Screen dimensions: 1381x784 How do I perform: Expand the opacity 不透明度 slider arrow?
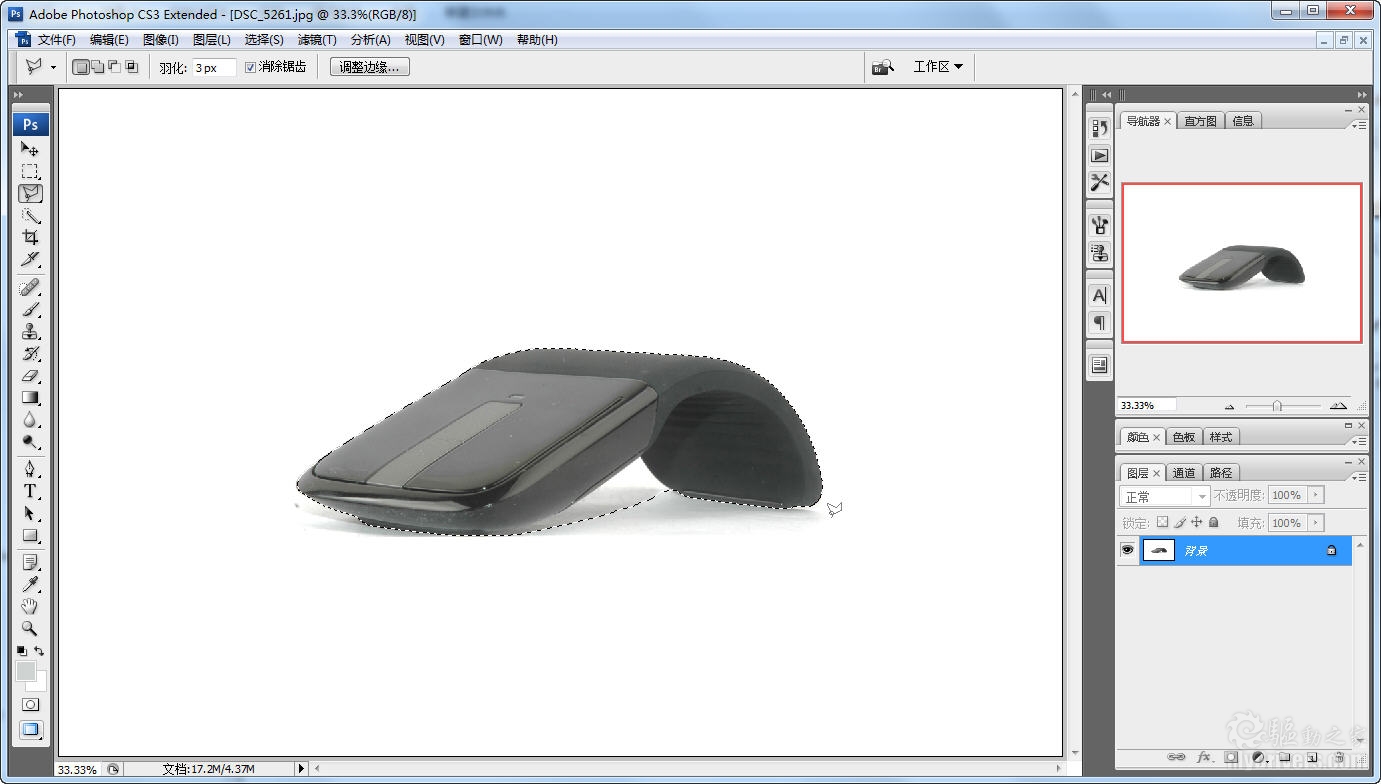coord(1315,495)
